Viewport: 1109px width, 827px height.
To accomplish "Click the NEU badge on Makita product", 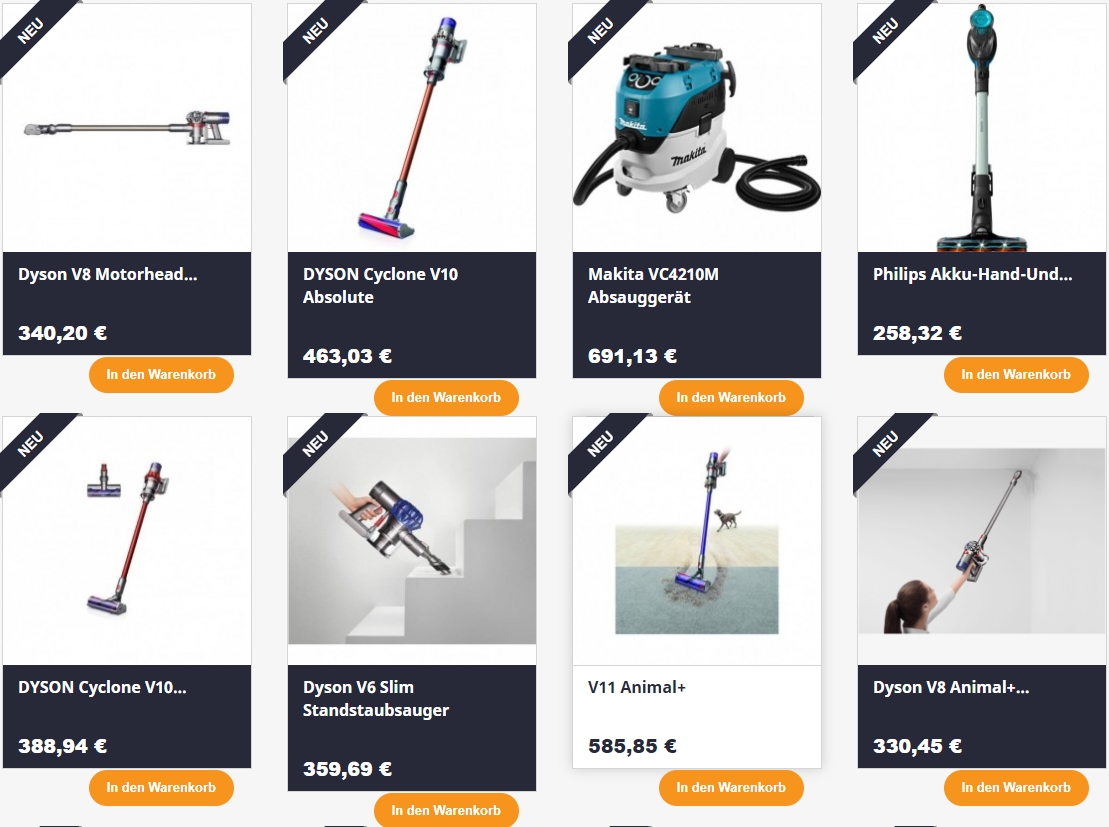I will (x=600, y=32).
